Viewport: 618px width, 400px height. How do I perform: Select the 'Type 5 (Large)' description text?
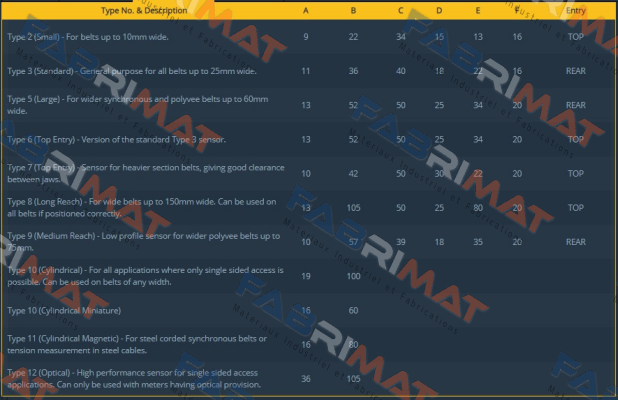[x=138, y=105]
